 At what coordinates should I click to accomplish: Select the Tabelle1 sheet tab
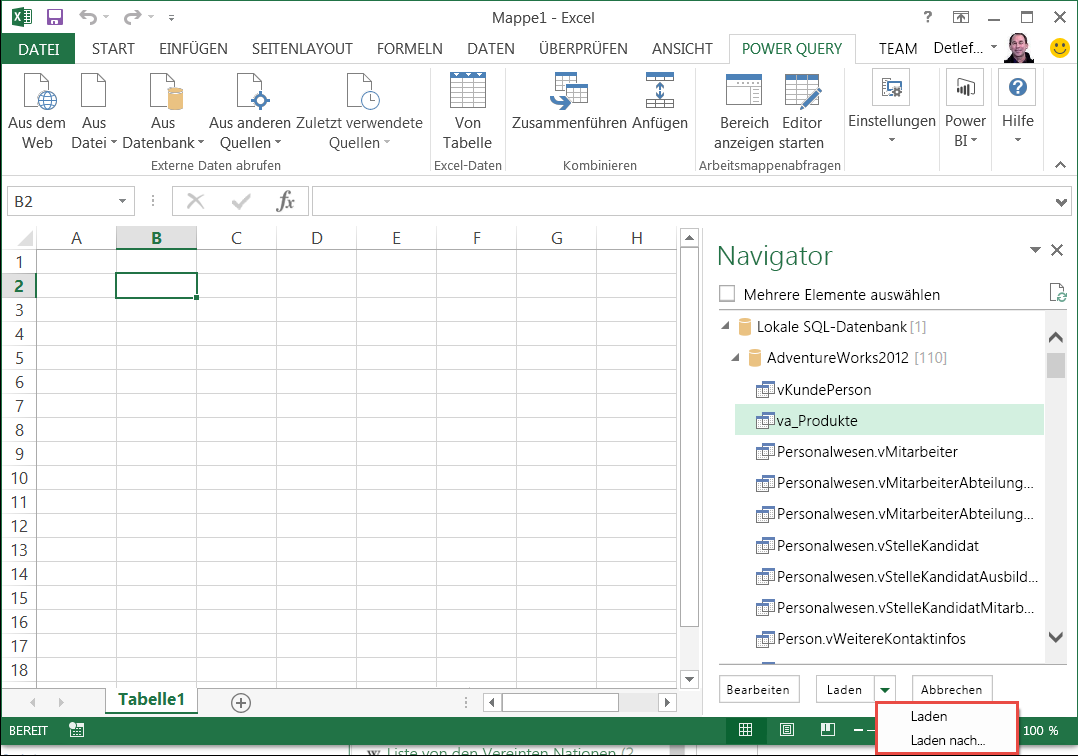tap(151, 700)
